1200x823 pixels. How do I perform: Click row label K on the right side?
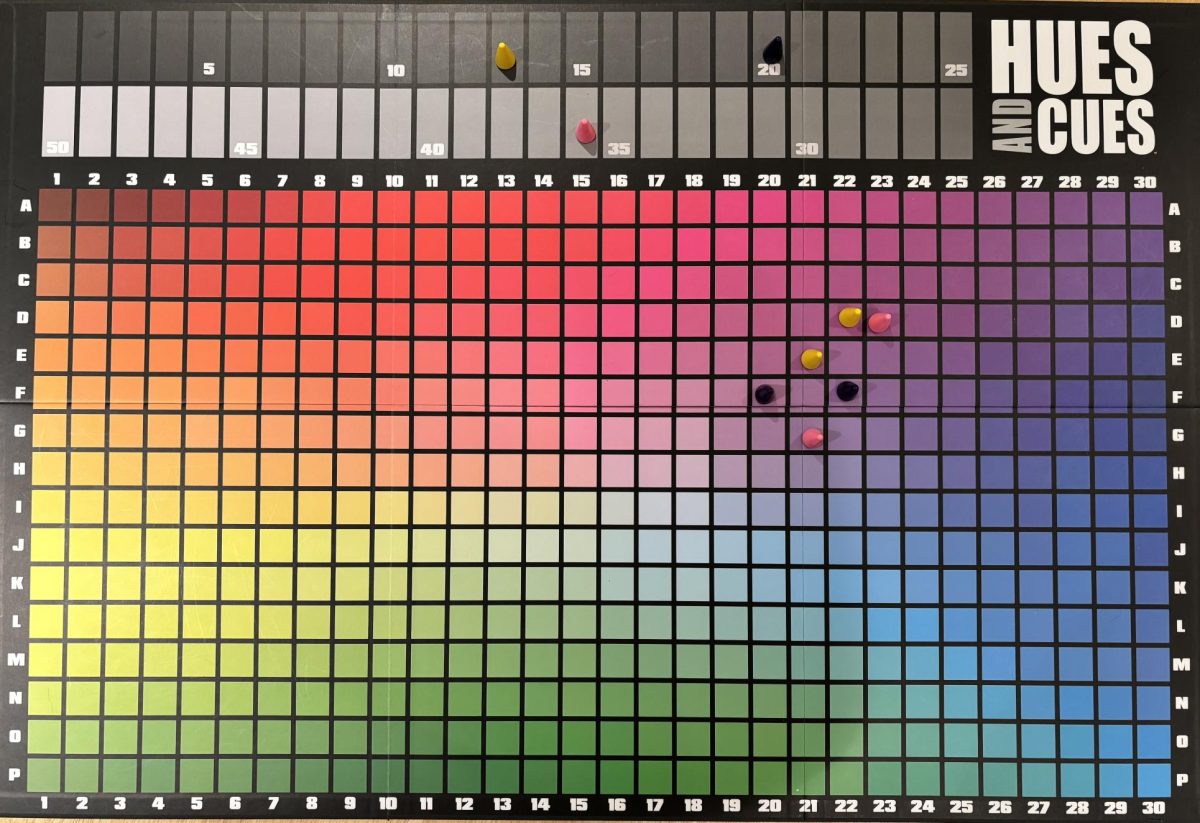pyautogui.click(x=1181, y=588)
